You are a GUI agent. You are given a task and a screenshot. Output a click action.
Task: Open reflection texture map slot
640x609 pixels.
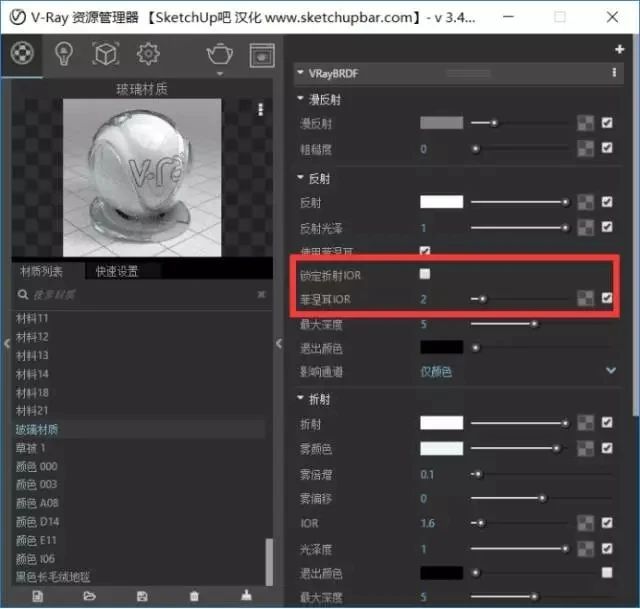pos(585,202)
